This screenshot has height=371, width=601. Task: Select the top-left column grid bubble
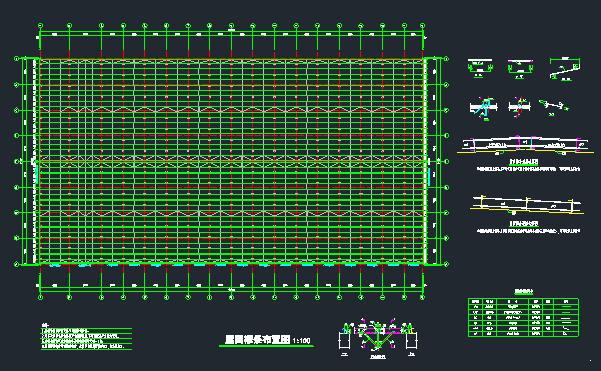click(41, 26)
